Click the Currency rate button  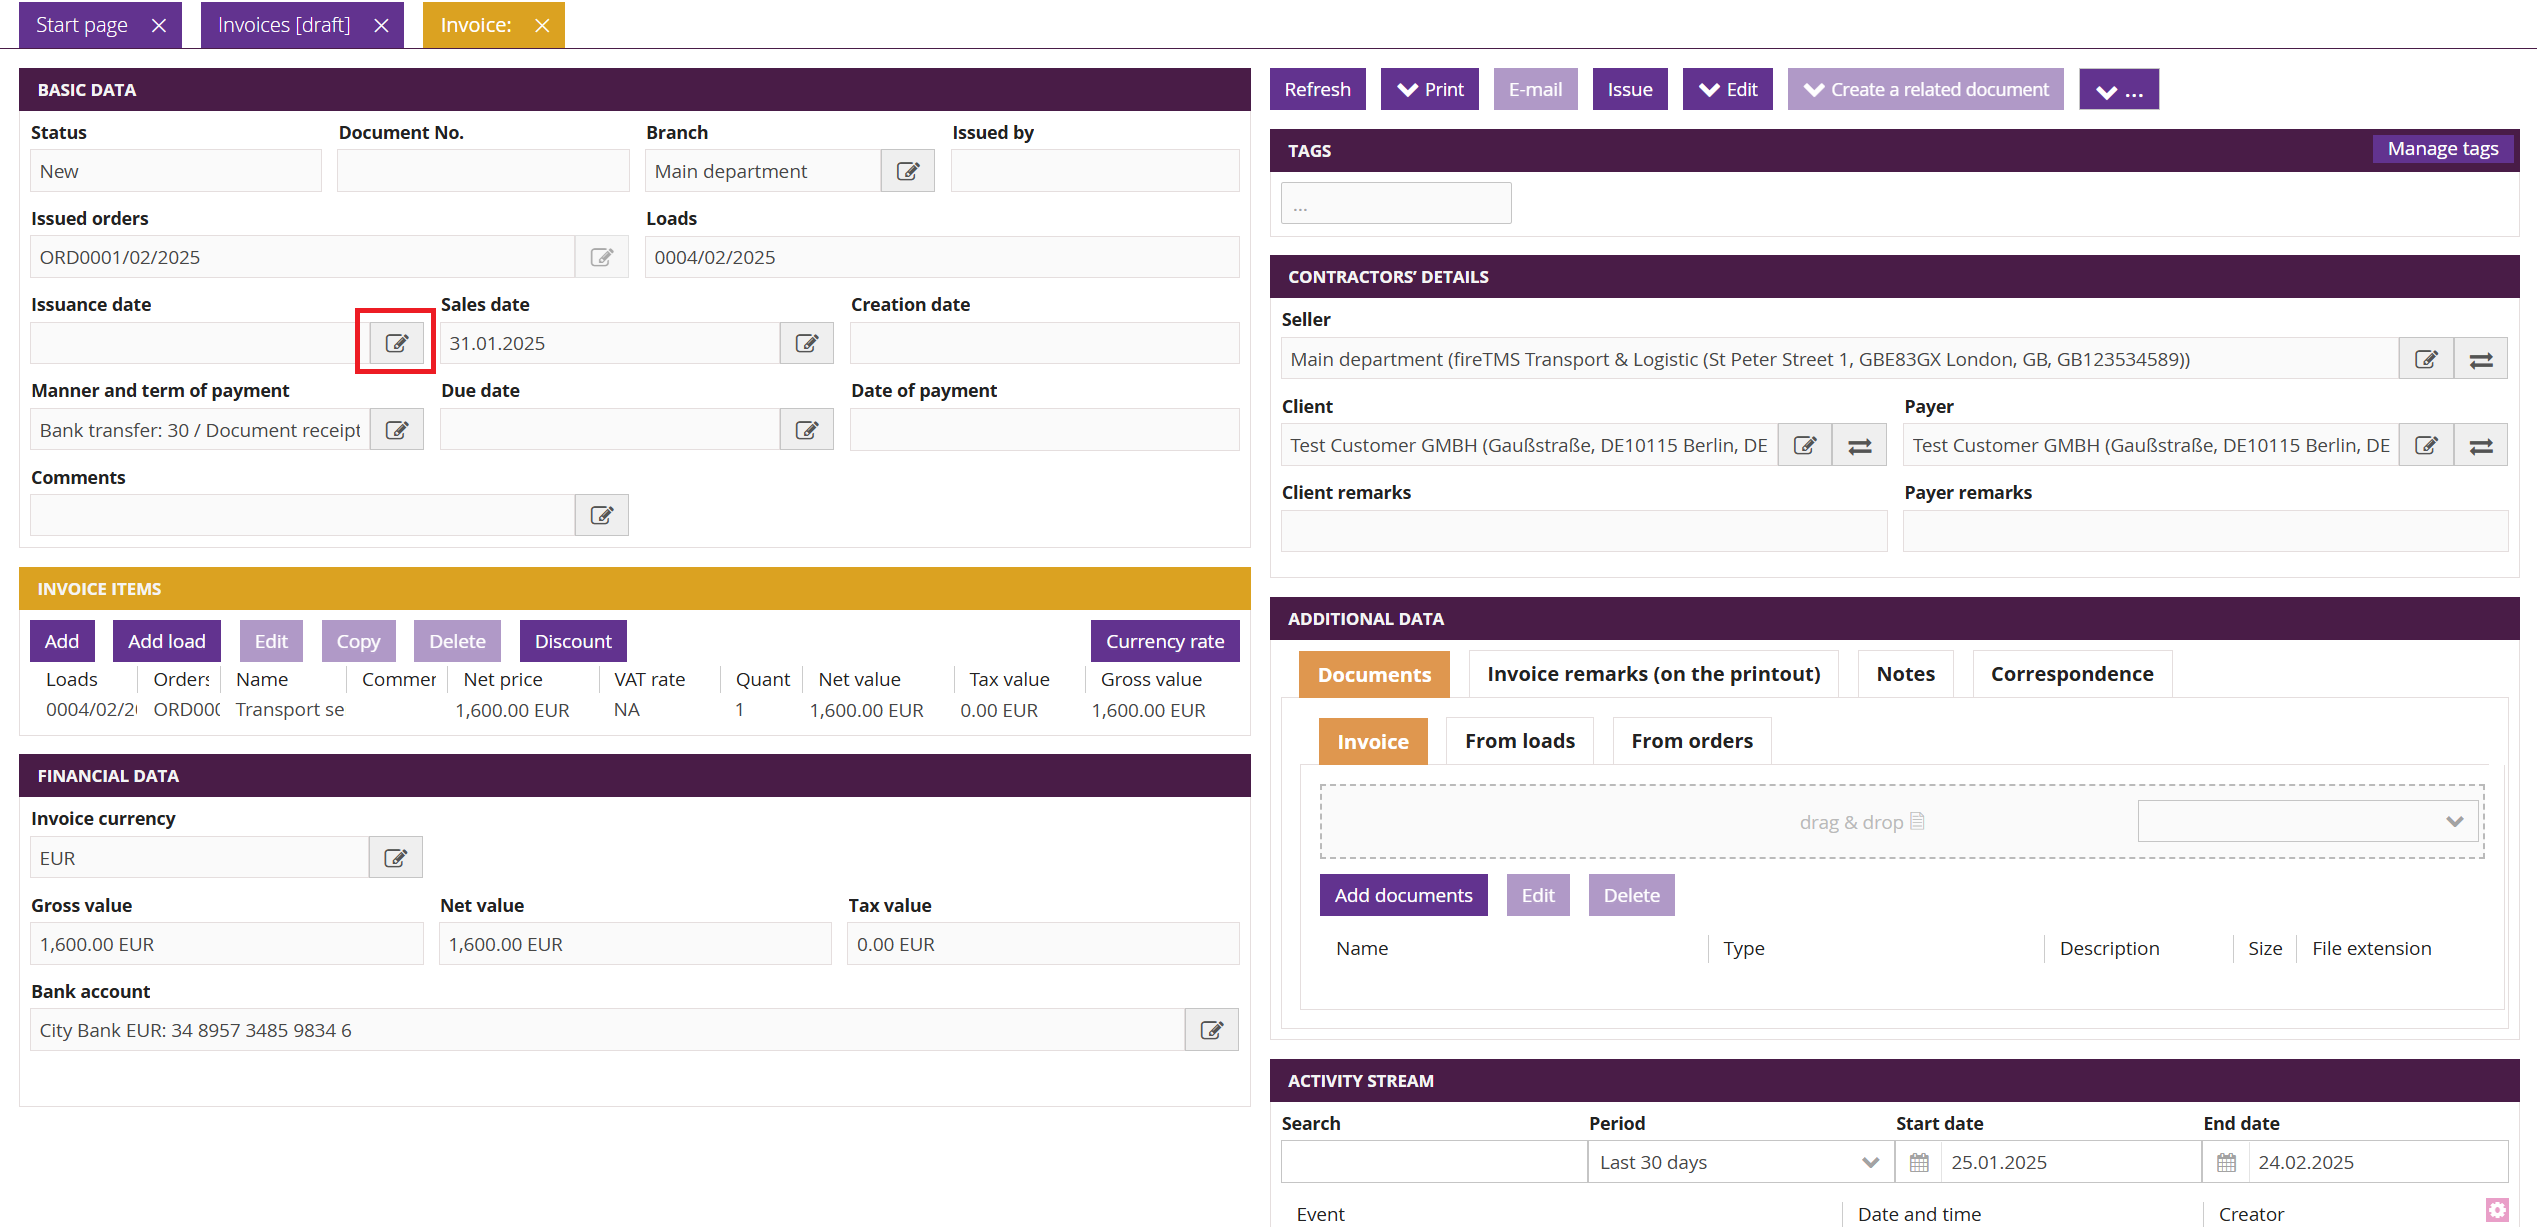coord(1164,641)
